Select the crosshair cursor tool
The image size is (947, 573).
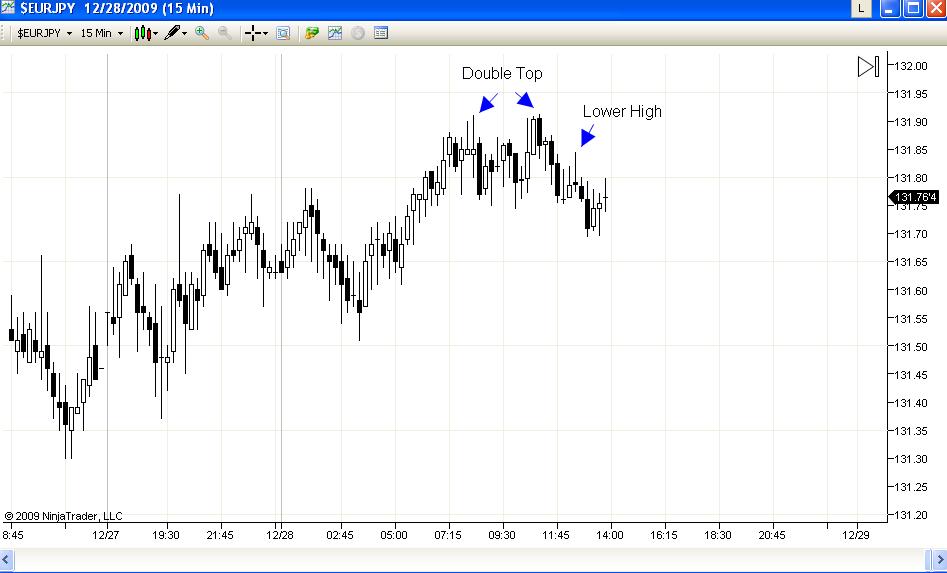pos(253,33)
